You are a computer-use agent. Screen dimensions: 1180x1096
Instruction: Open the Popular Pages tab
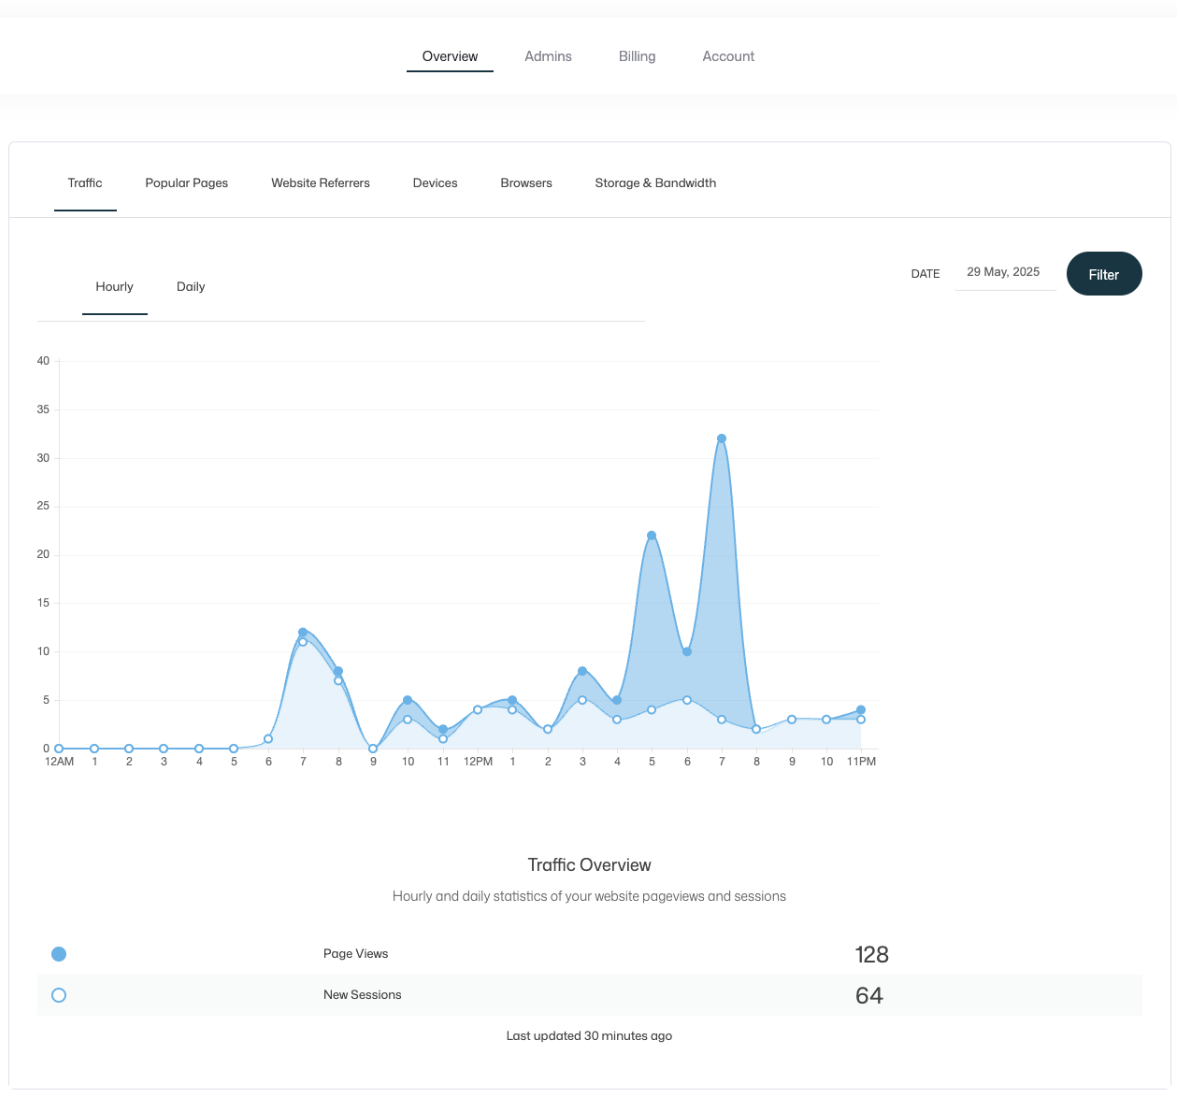187,184
